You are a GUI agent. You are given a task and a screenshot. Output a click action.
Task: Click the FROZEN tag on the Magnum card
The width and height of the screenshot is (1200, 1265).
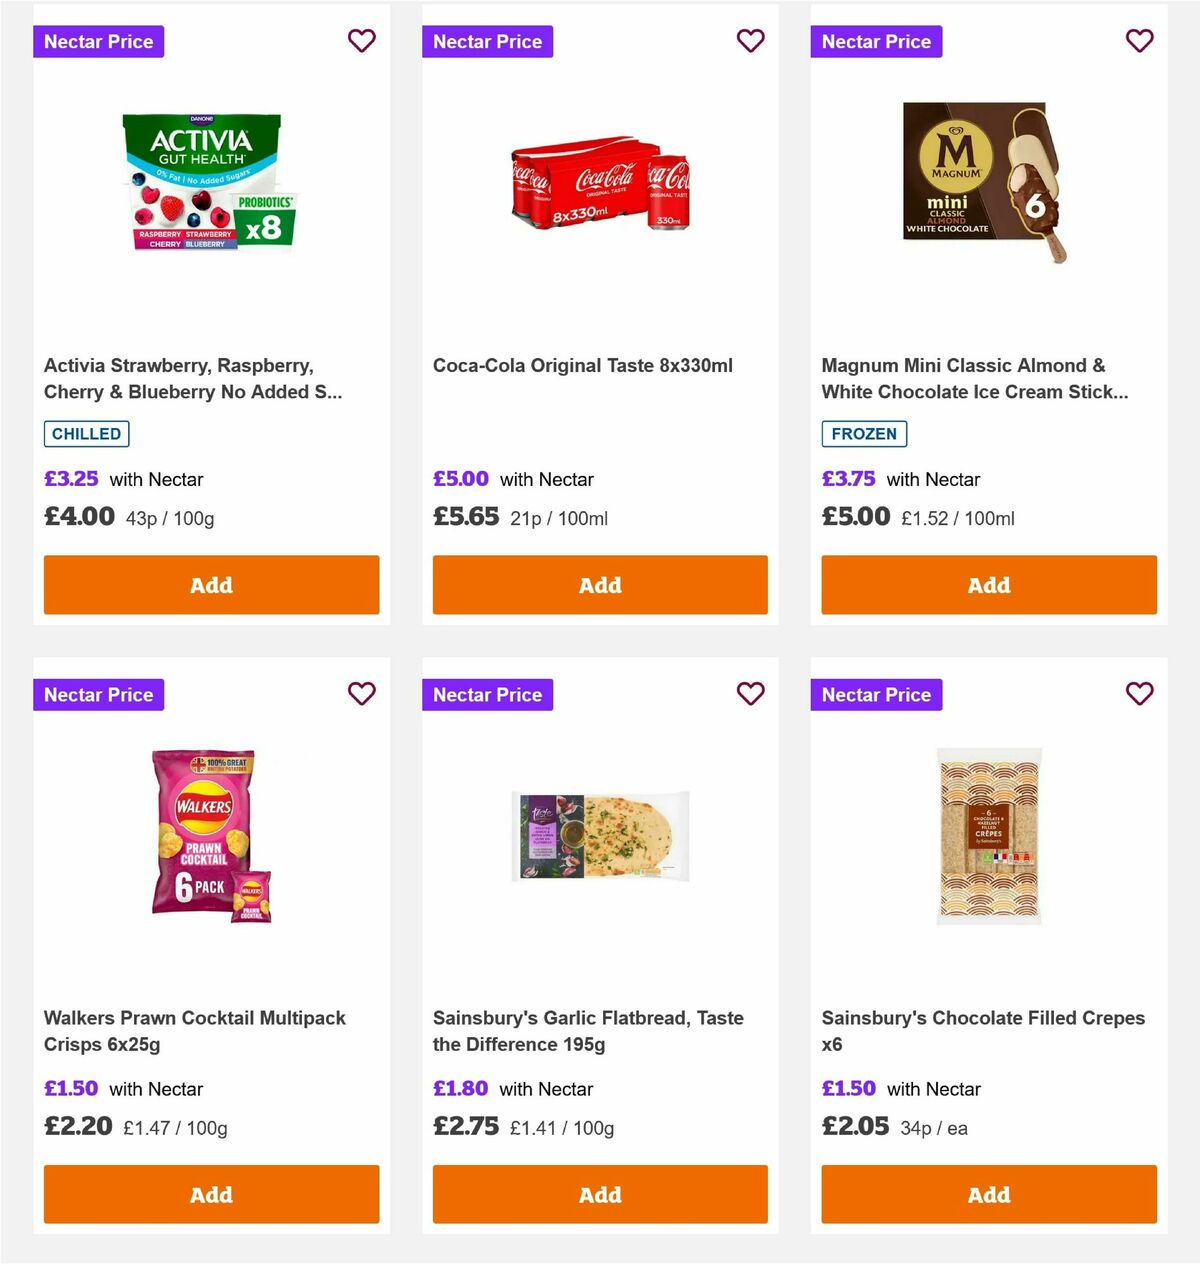click(864, 434)
